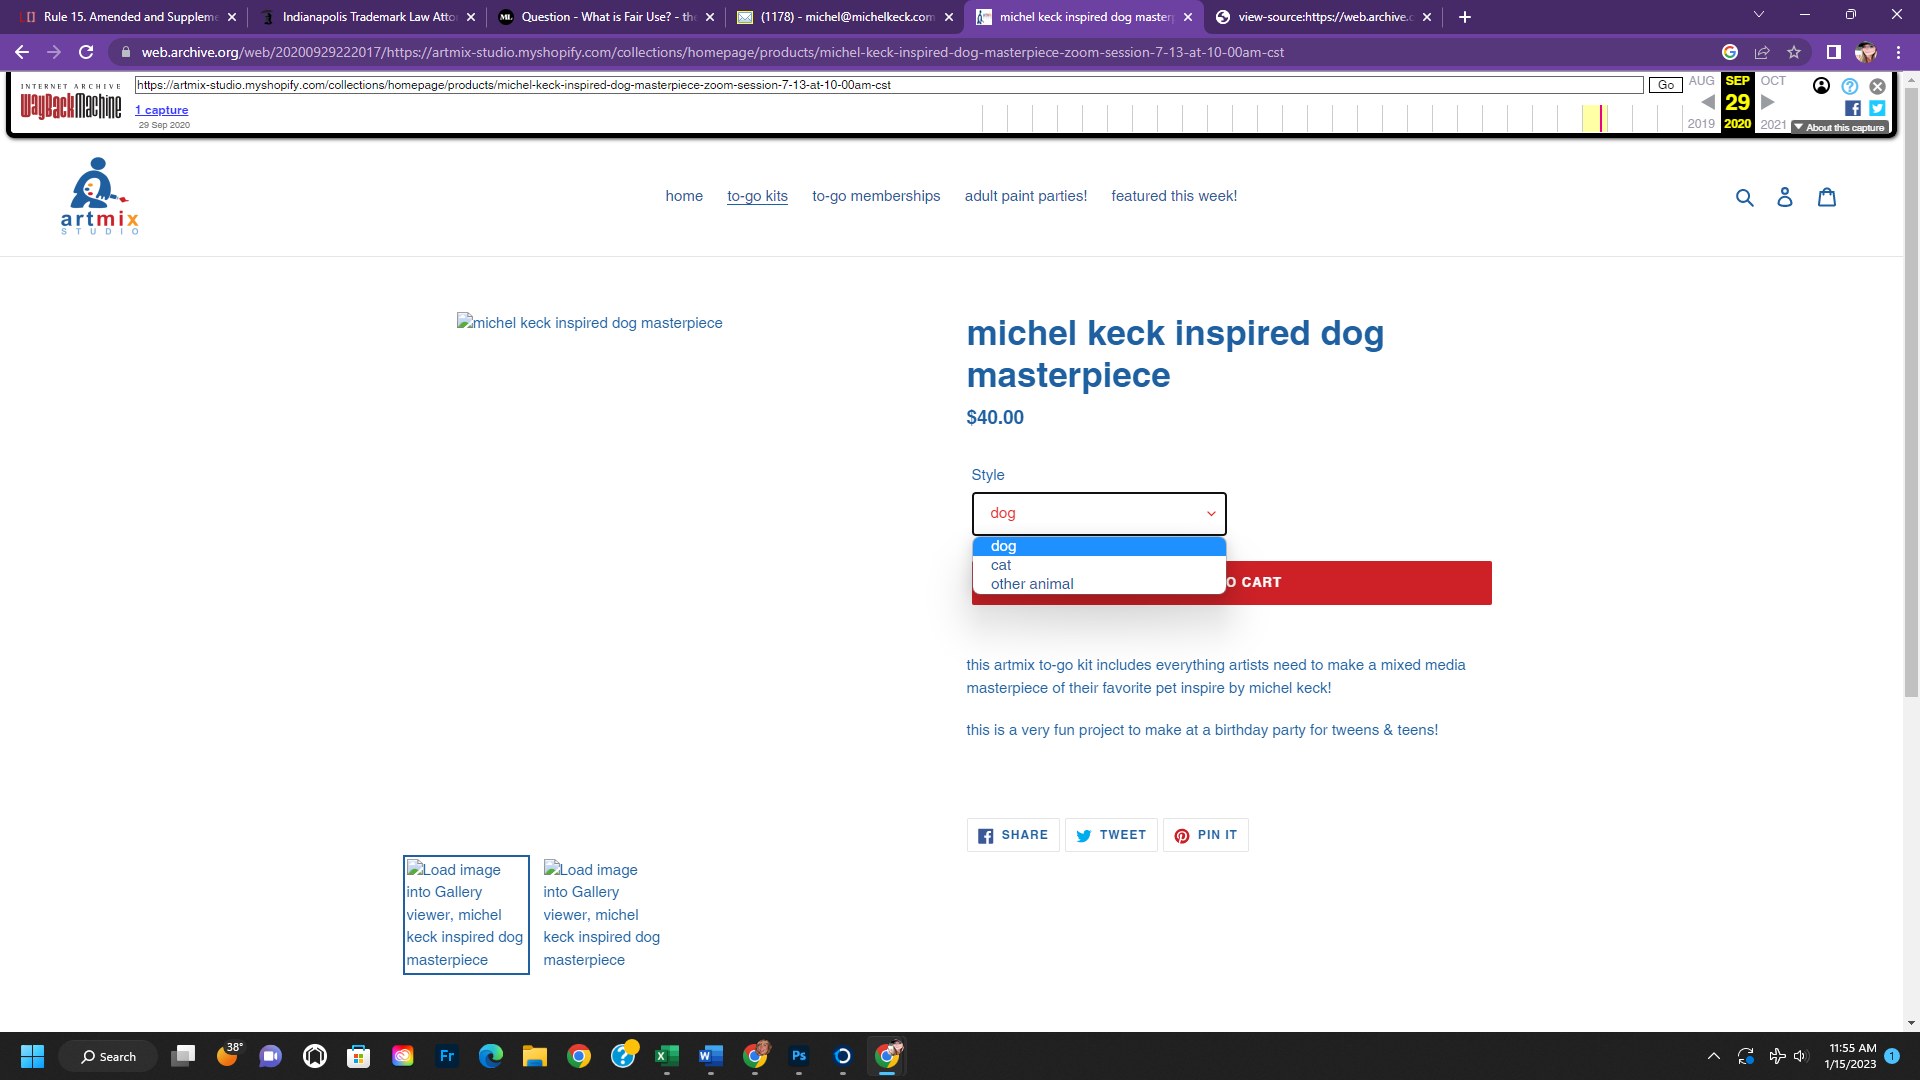Open the account login icon
The image size is (1920, 1080).
[x=1785, y=197]
